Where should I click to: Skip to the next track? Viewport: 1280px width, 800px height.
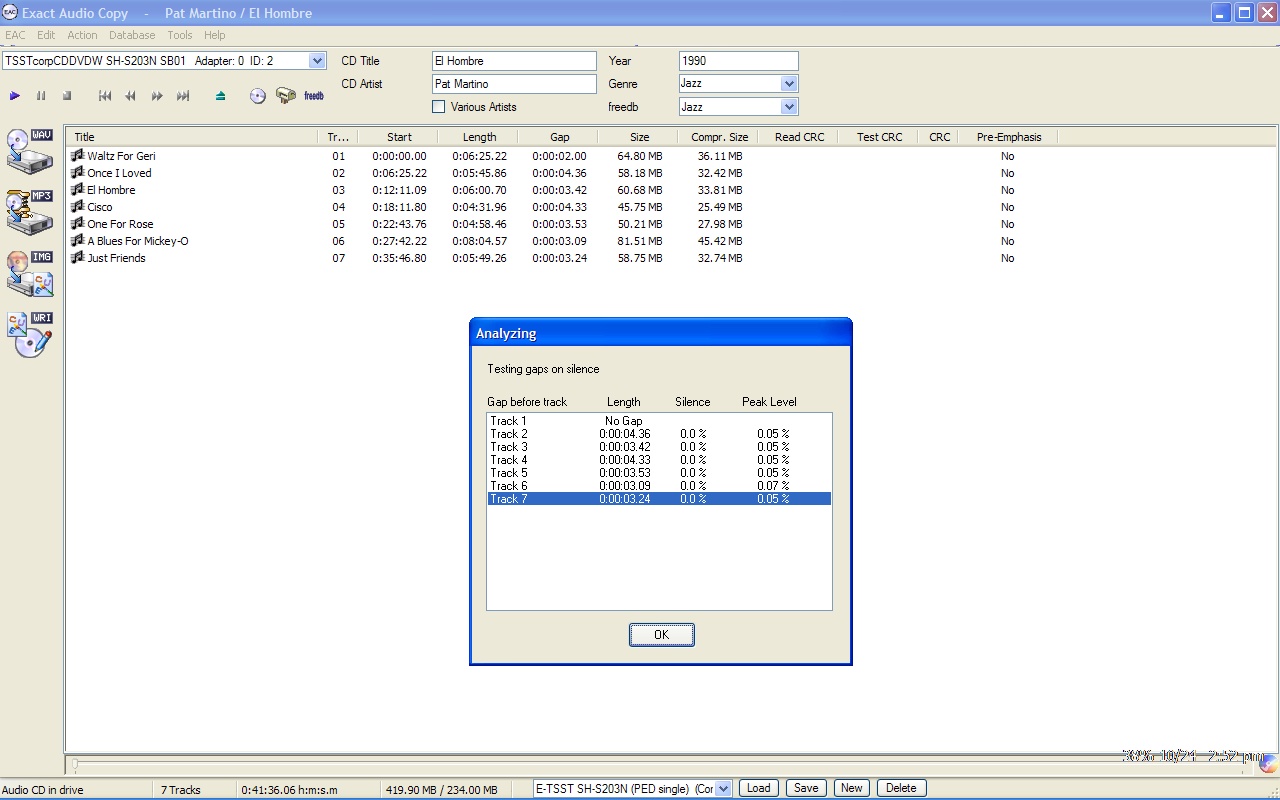click(x=183, y=96)
